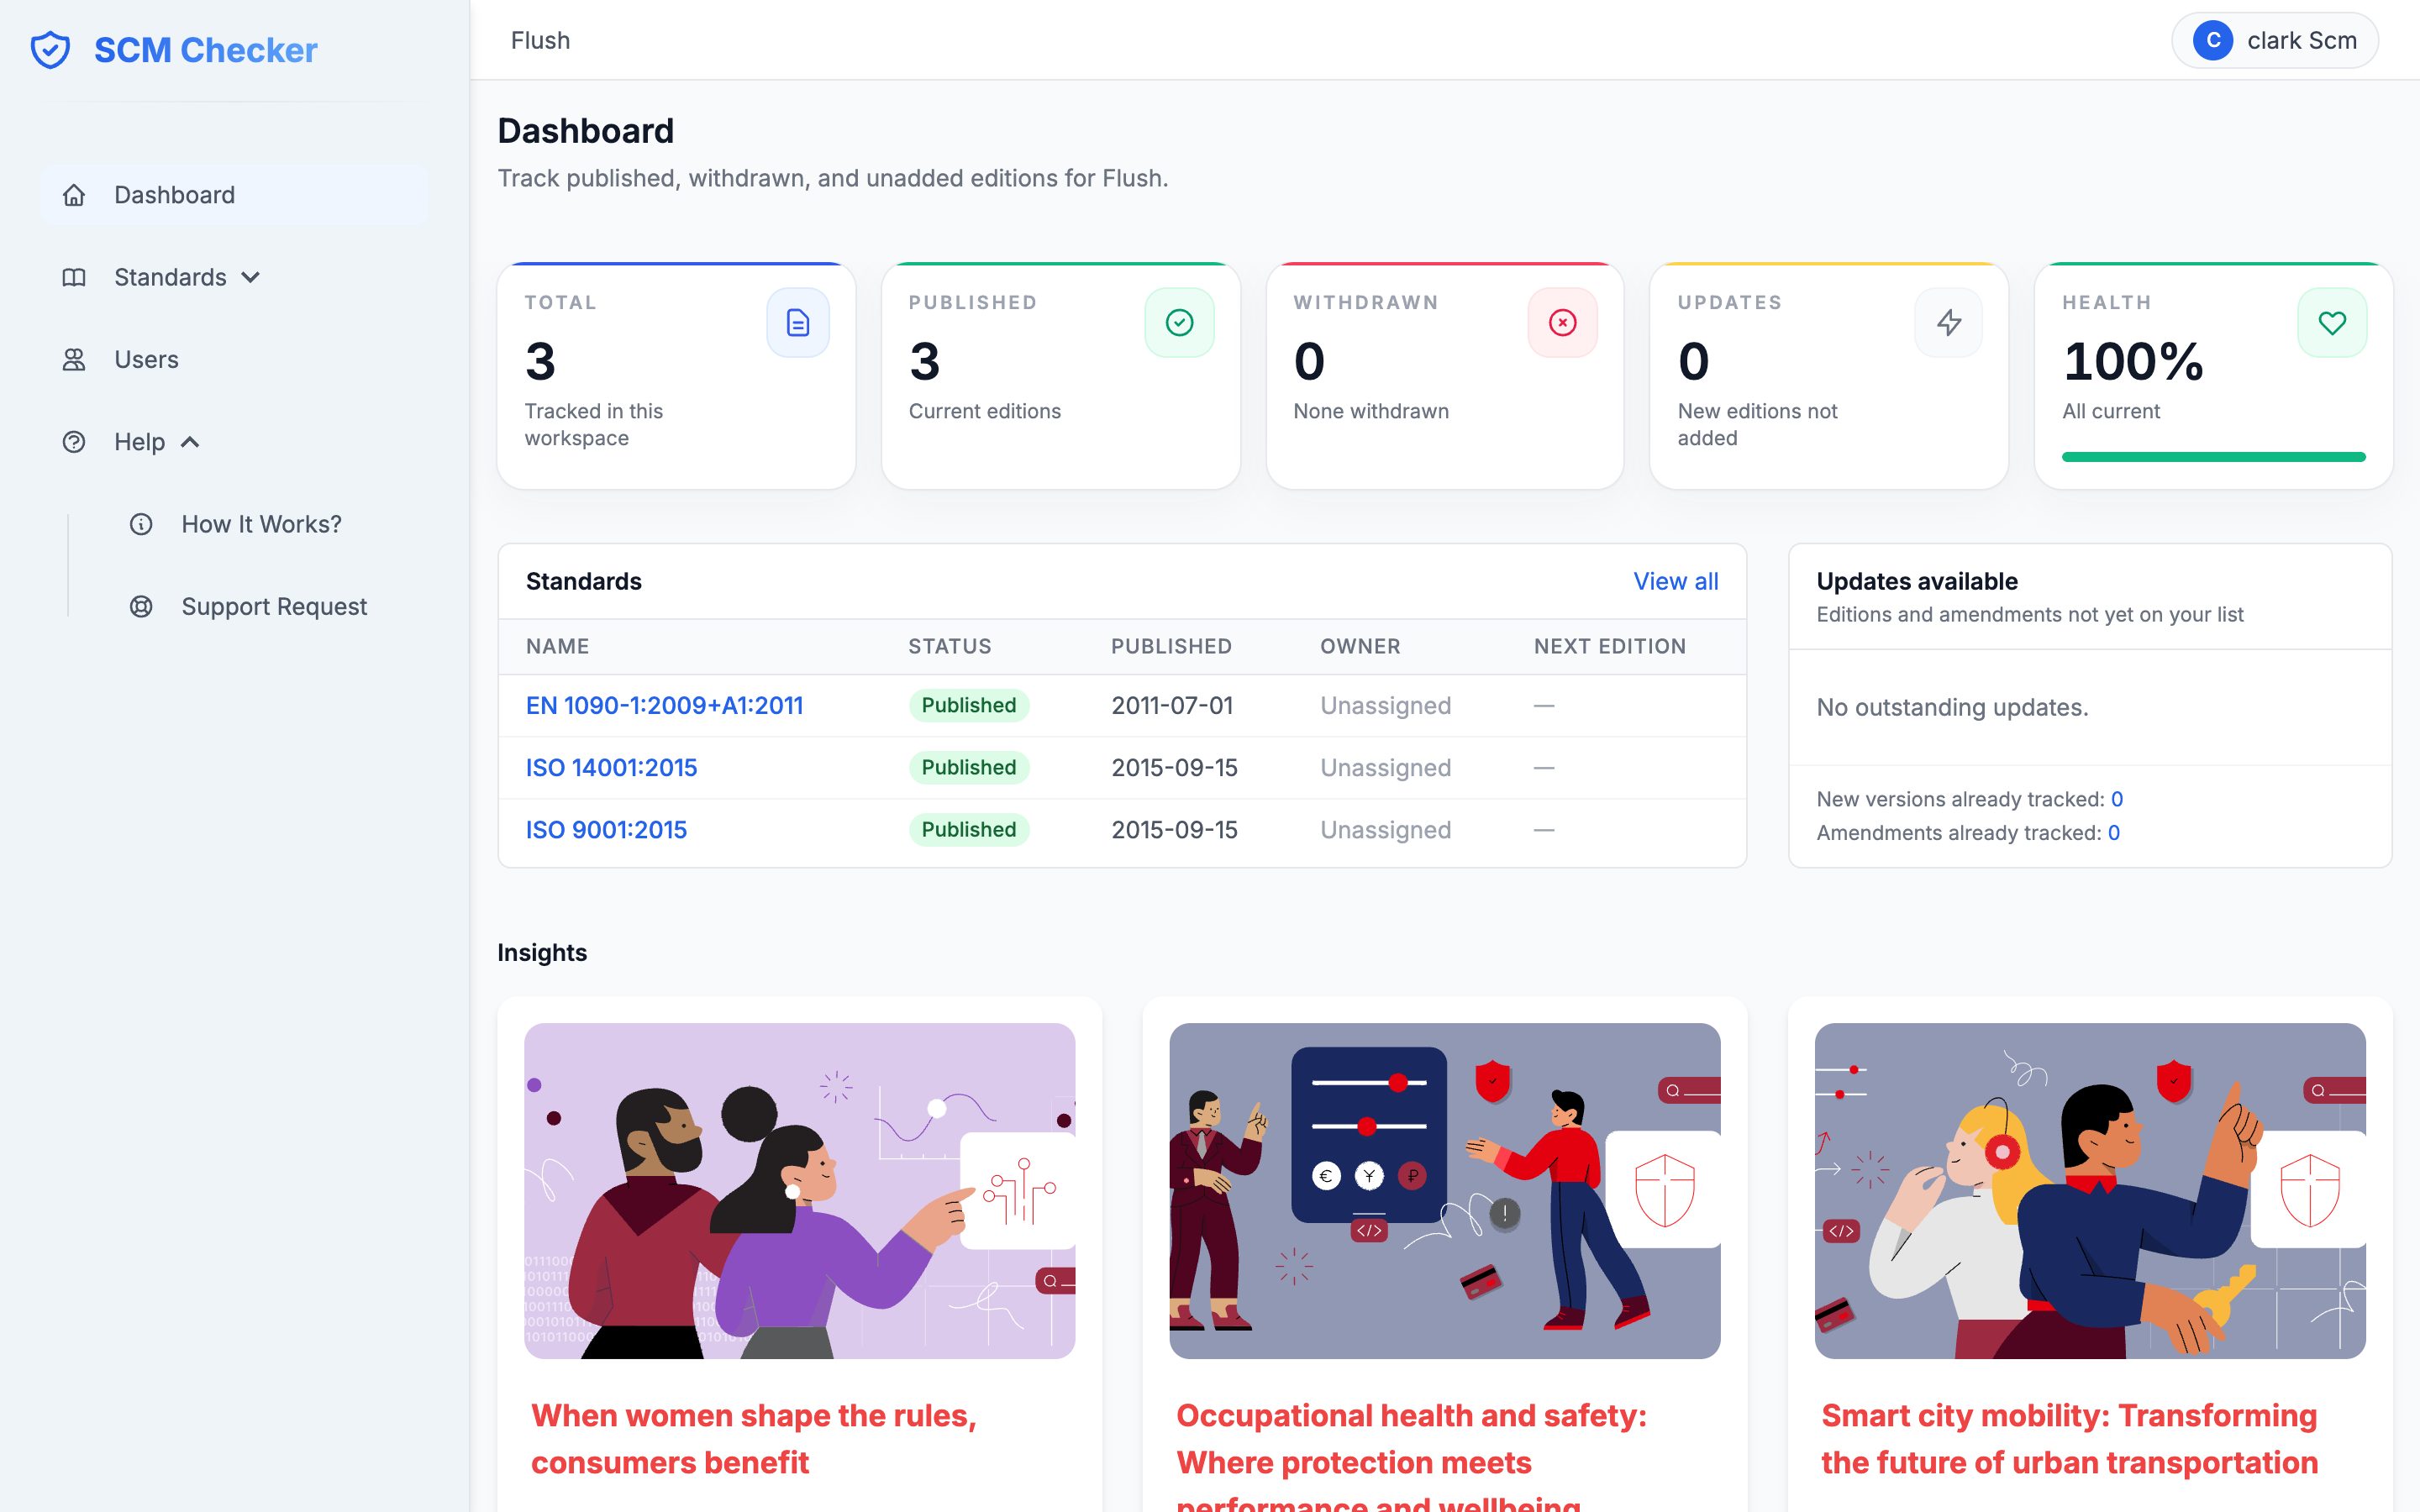Image resolution: width=2420 pixels, height=1512 pixels.
Task: Click the Published badge for ISO 14001:2015
Action: [968, 767]
